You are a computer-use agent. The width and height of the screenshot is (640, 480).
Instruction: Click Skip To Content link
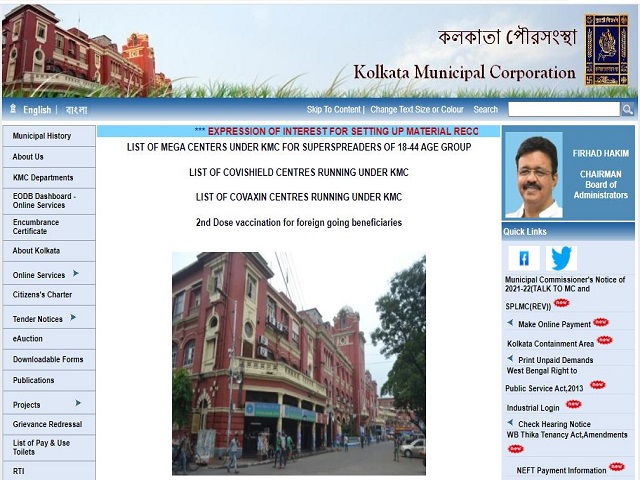[334, 109]
